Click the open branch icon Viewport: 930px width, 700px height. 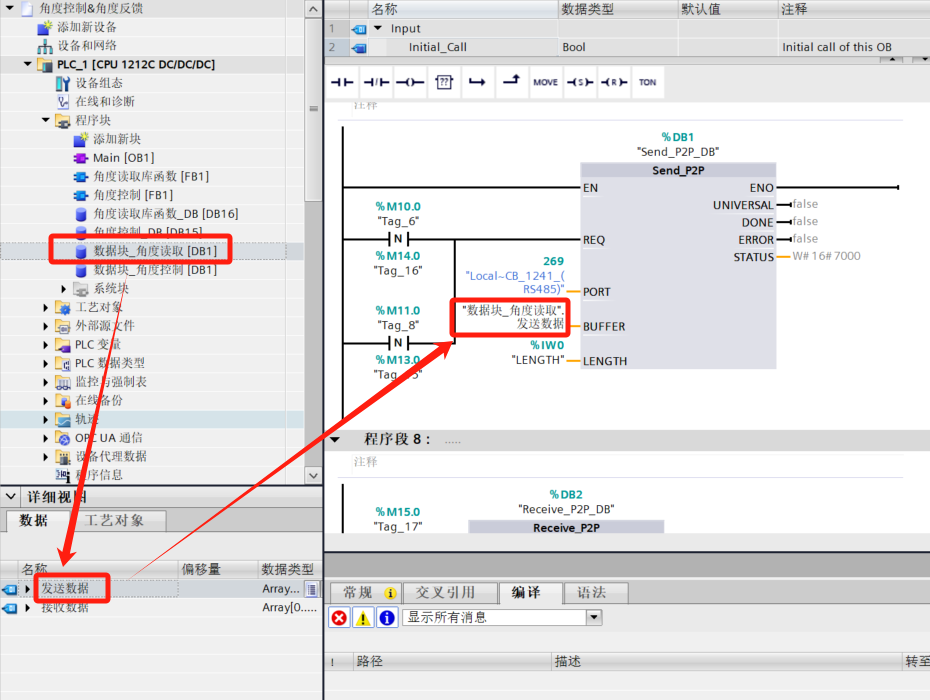point(477,82)
